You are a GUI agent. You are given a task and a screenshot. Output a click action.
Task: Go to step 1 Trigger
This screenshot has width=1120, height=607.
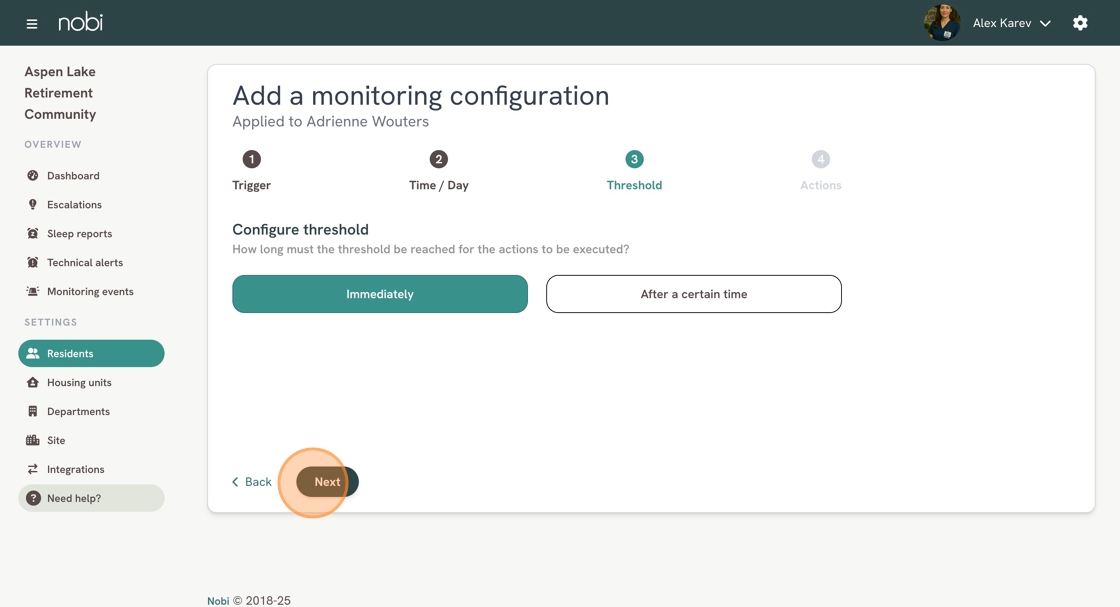pos(251,171)
